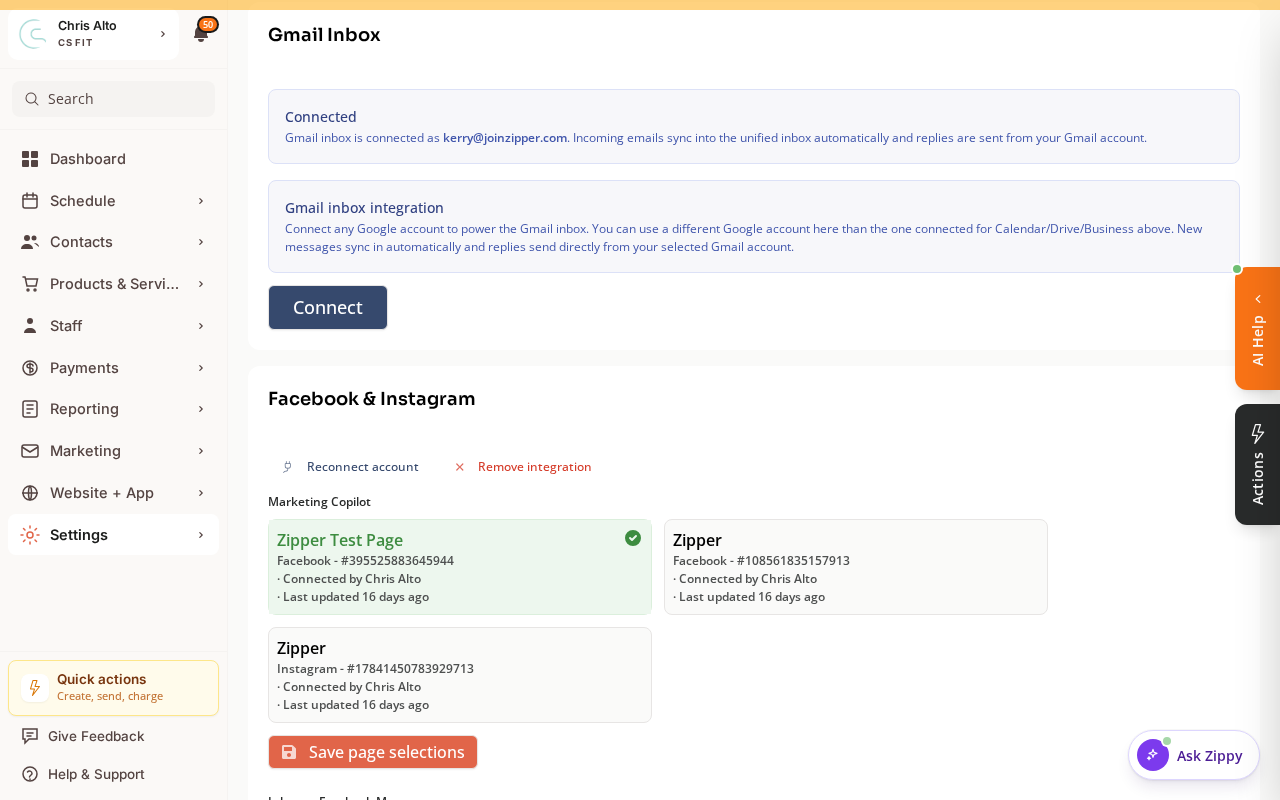Click the Quick actions card
Image resolution: width=1280 pixels, height=800 pixels.
pos(113,688)
